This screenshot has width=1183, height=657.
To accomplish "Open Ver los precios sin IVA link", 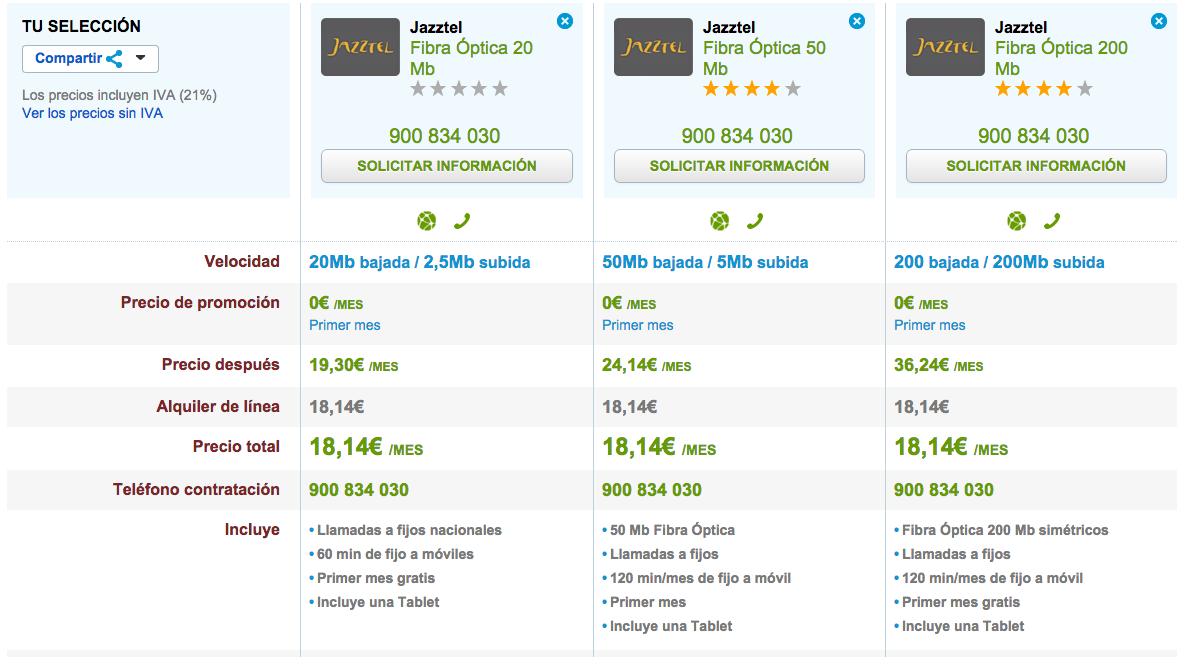I will [x=92, y=113].
